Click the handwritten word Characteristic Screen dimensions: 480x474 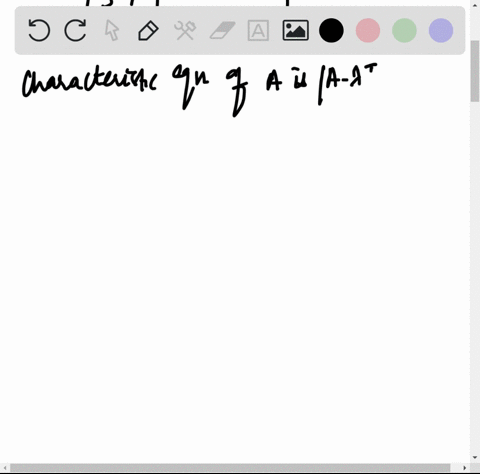(89, 83)
